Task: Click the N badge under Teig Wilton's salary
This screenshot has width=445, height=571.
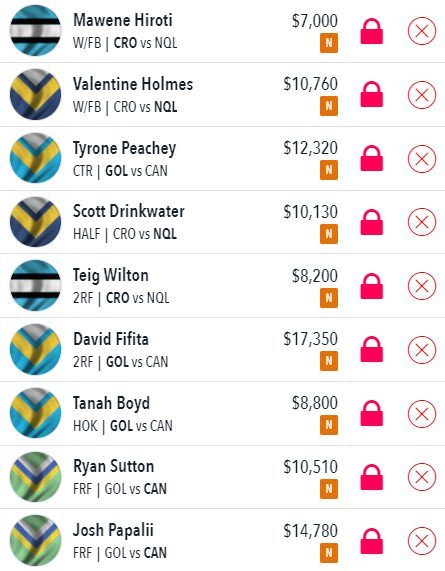Action: tap(329, 298)
